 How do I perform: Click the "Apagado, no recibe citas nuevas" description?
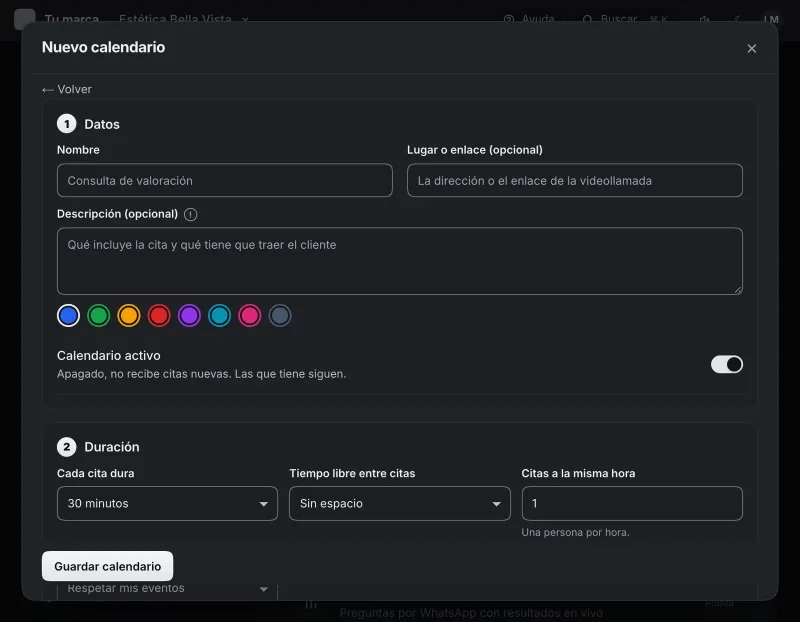pyautogui.click(x=202, y=374)
